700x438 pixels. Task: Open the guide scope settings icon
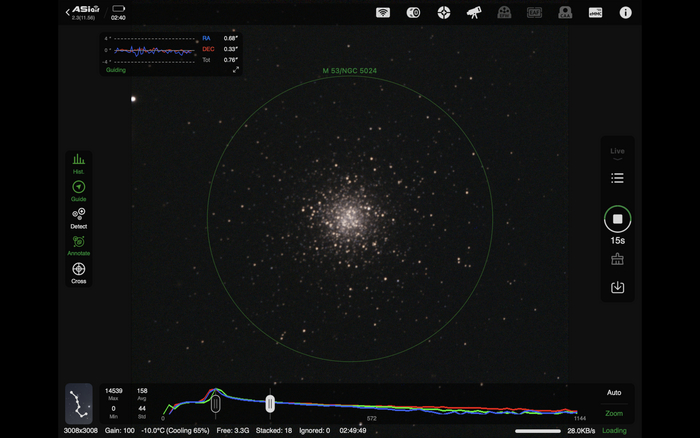pyautogui.click(x=444, y=13)
